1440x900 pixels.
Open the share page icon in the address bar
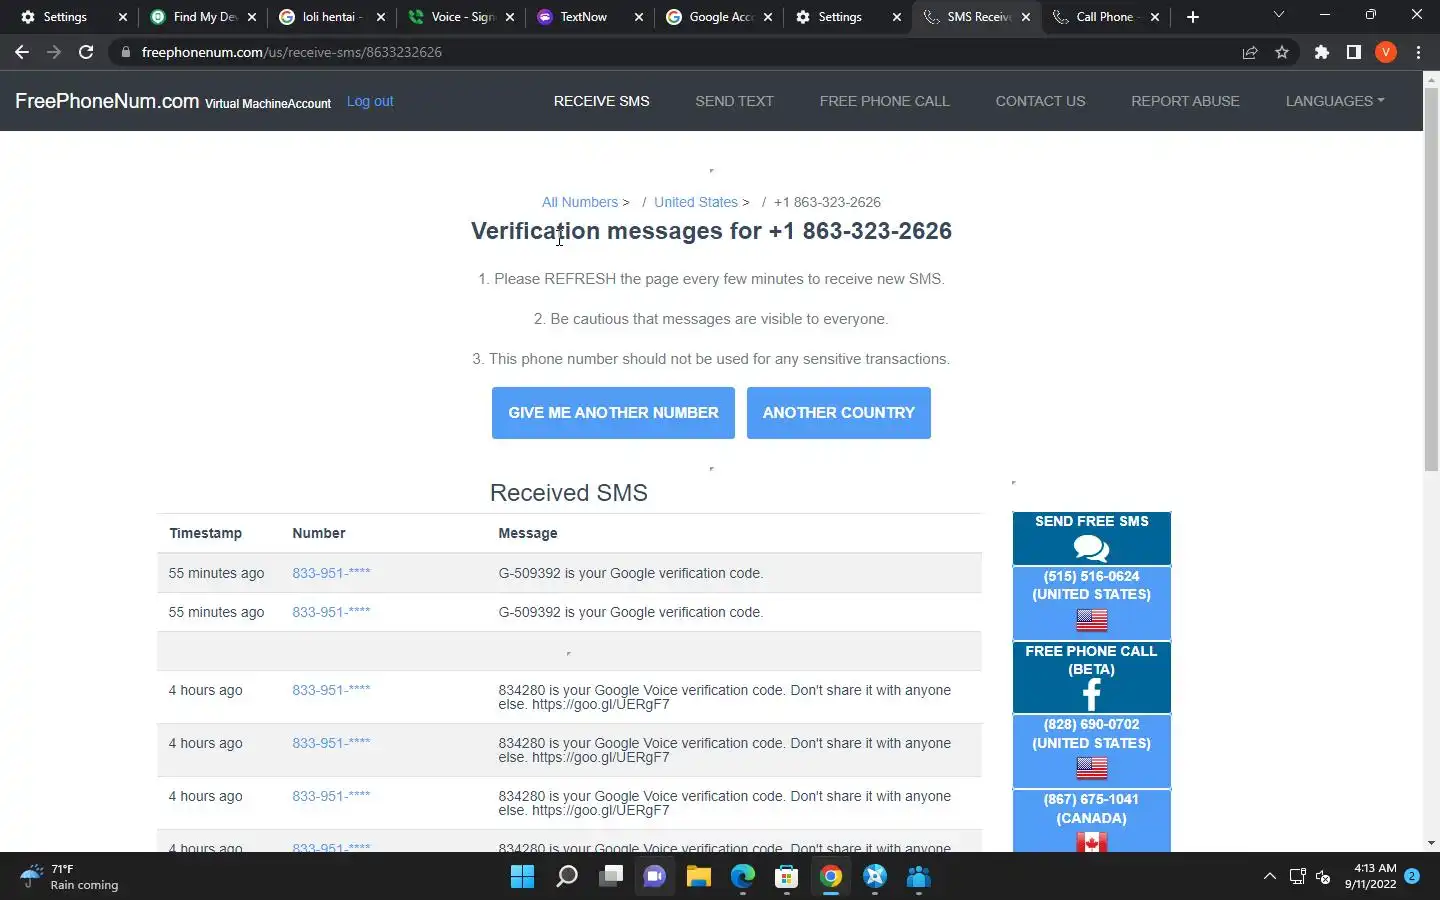(1250, 52)
